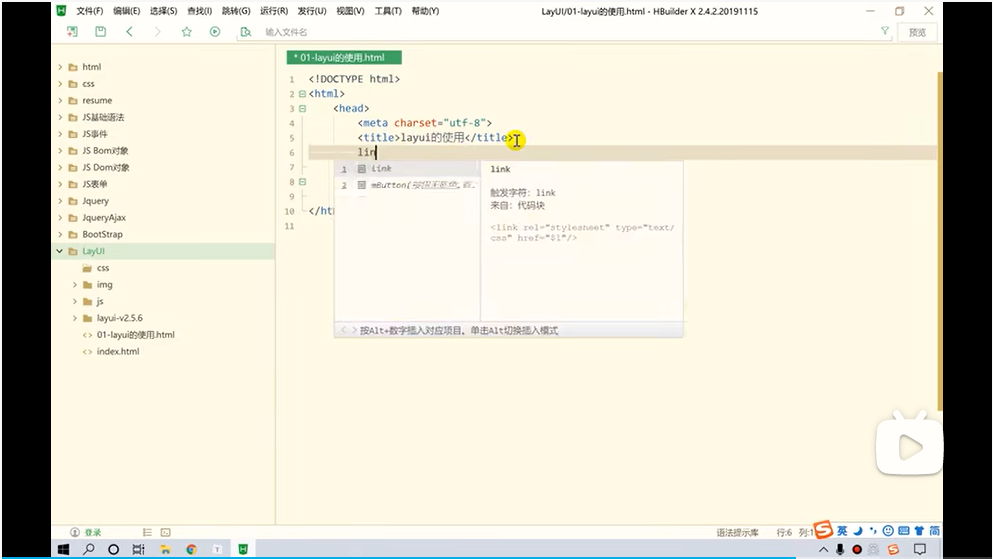Open the Windows Start menu
The image size is (993, 559).
63,549
